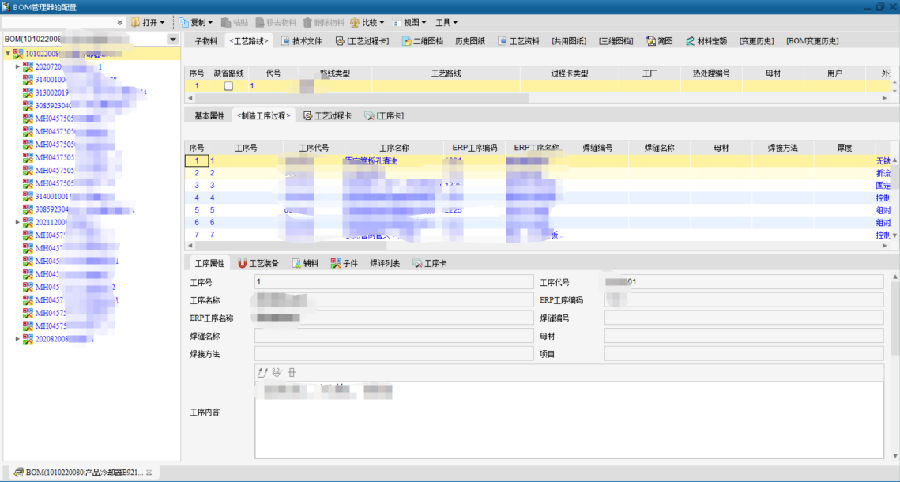Click the 焊接方法 input field

tap(394, 354)
